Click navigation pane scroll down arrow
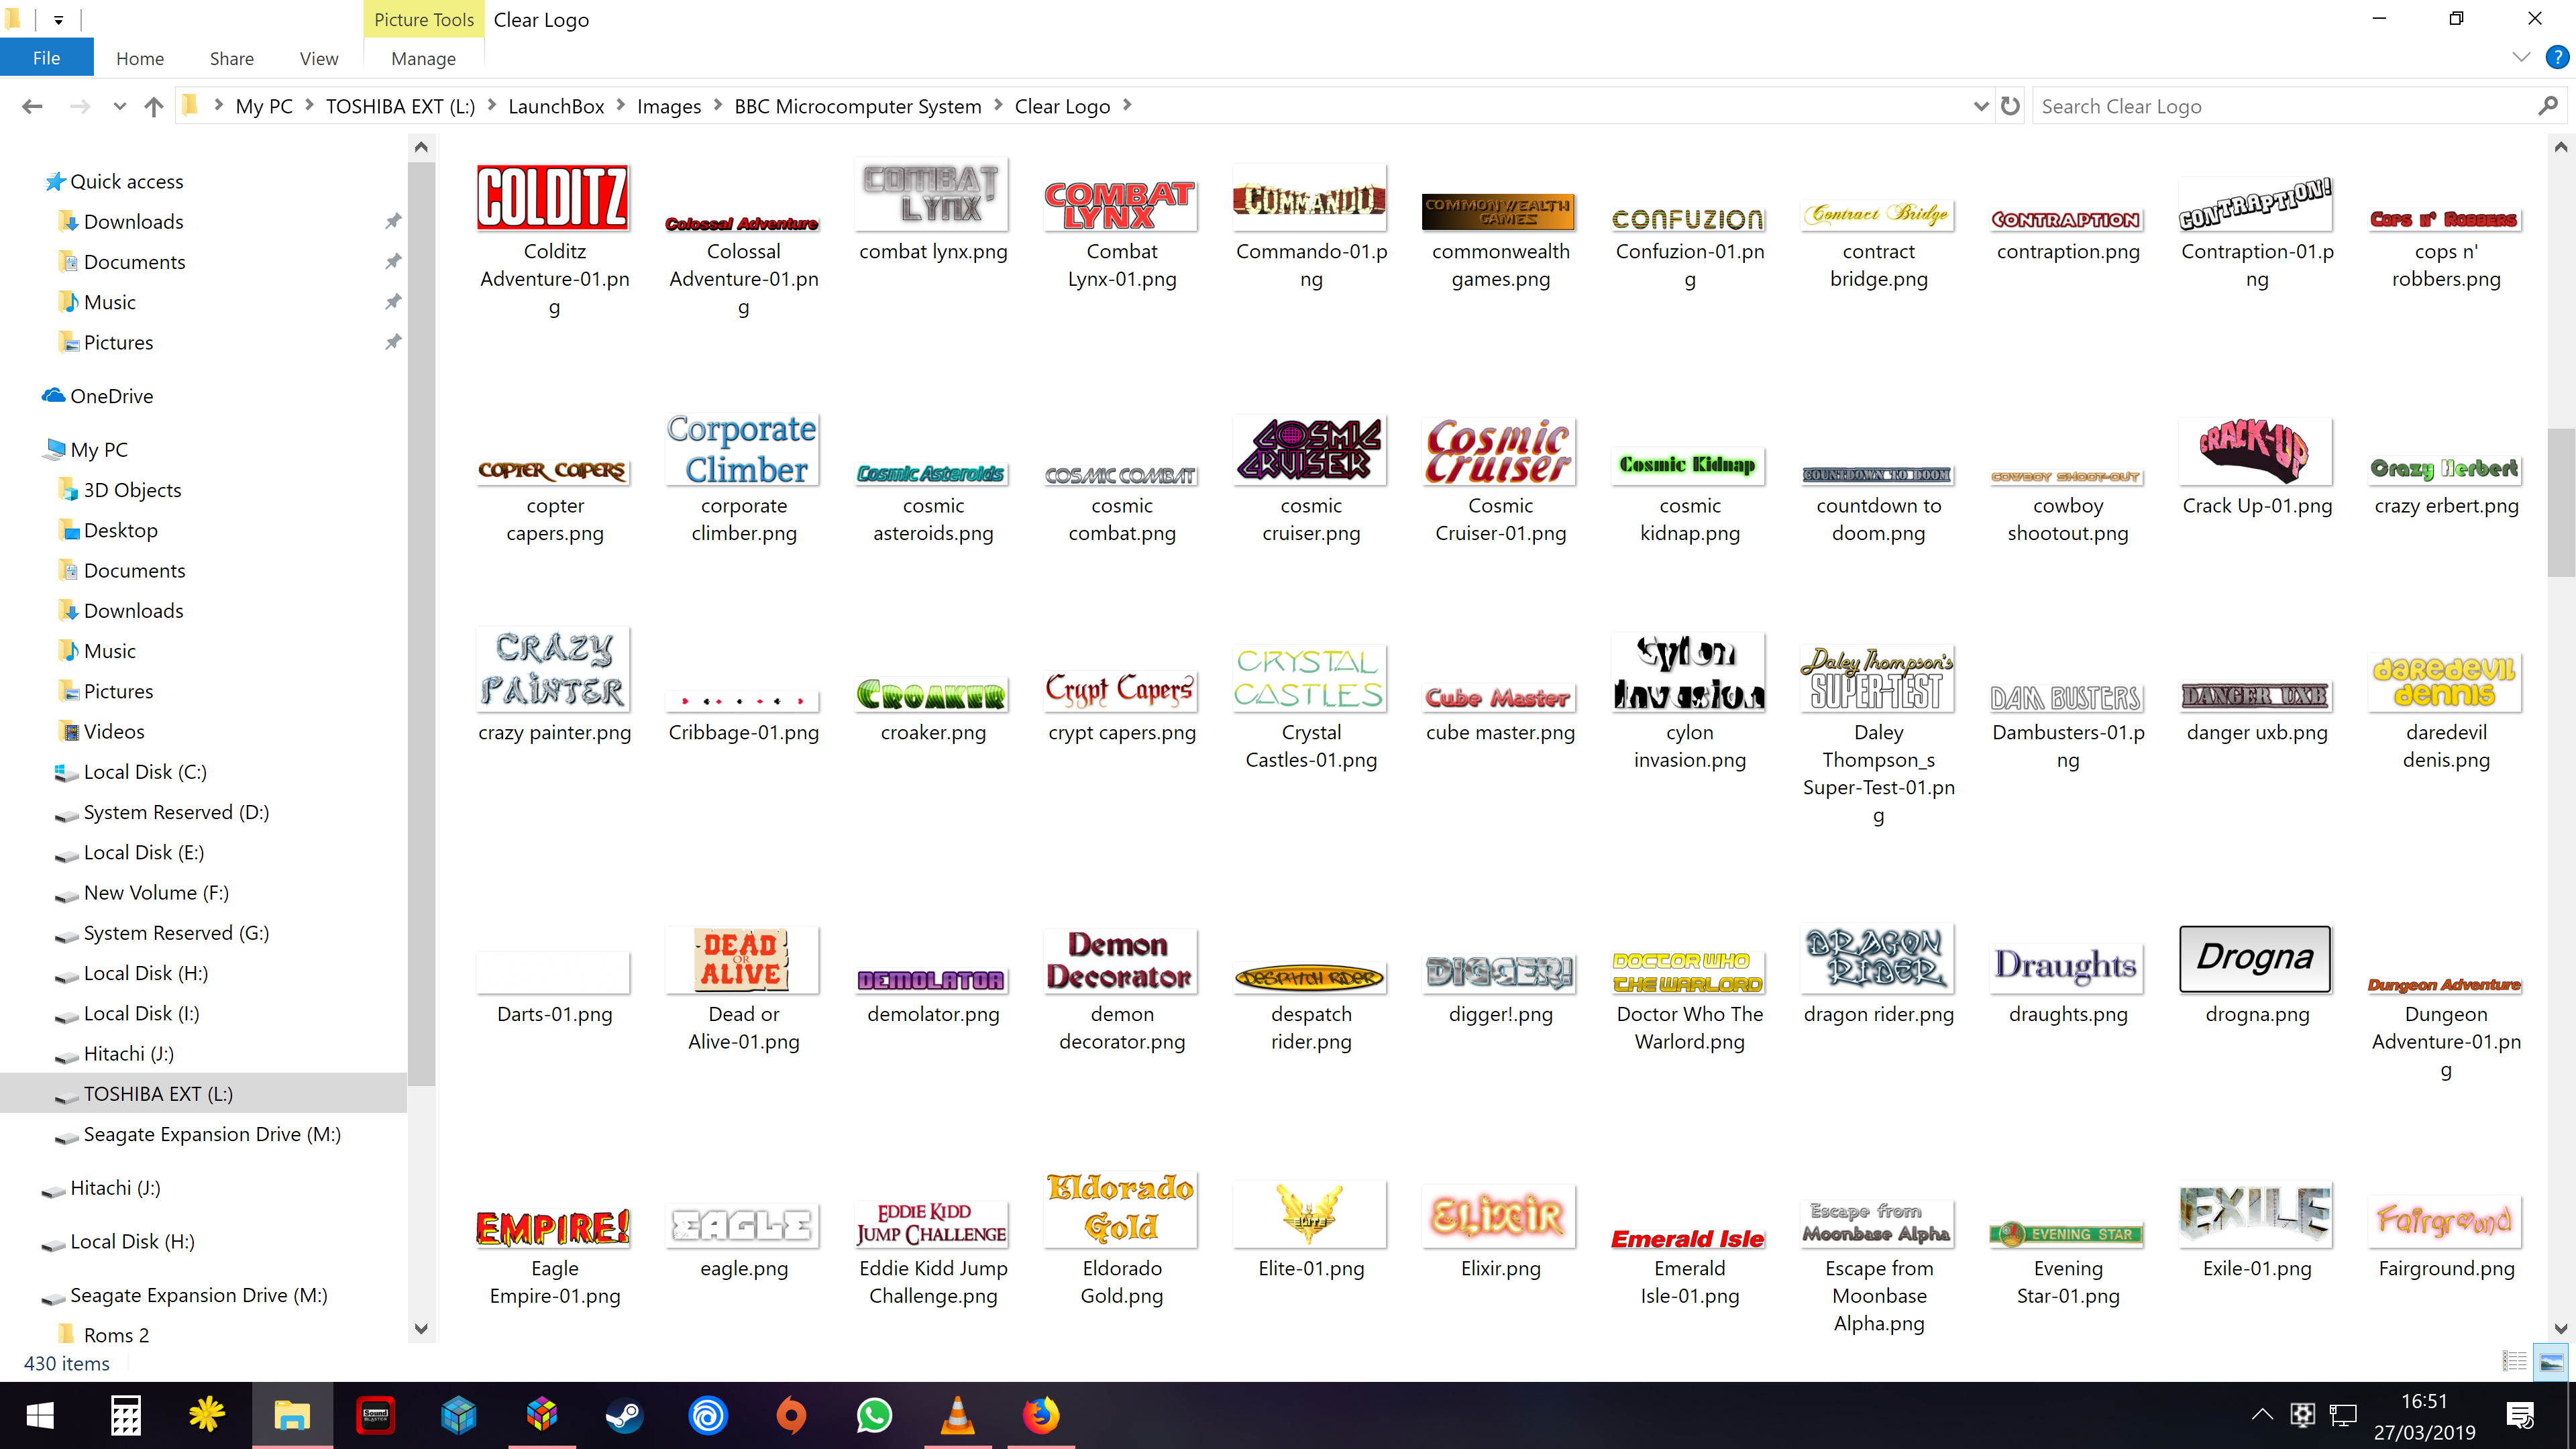Image resolution: width=2576 pixels, height=1449 pixels. (421, 1328)
